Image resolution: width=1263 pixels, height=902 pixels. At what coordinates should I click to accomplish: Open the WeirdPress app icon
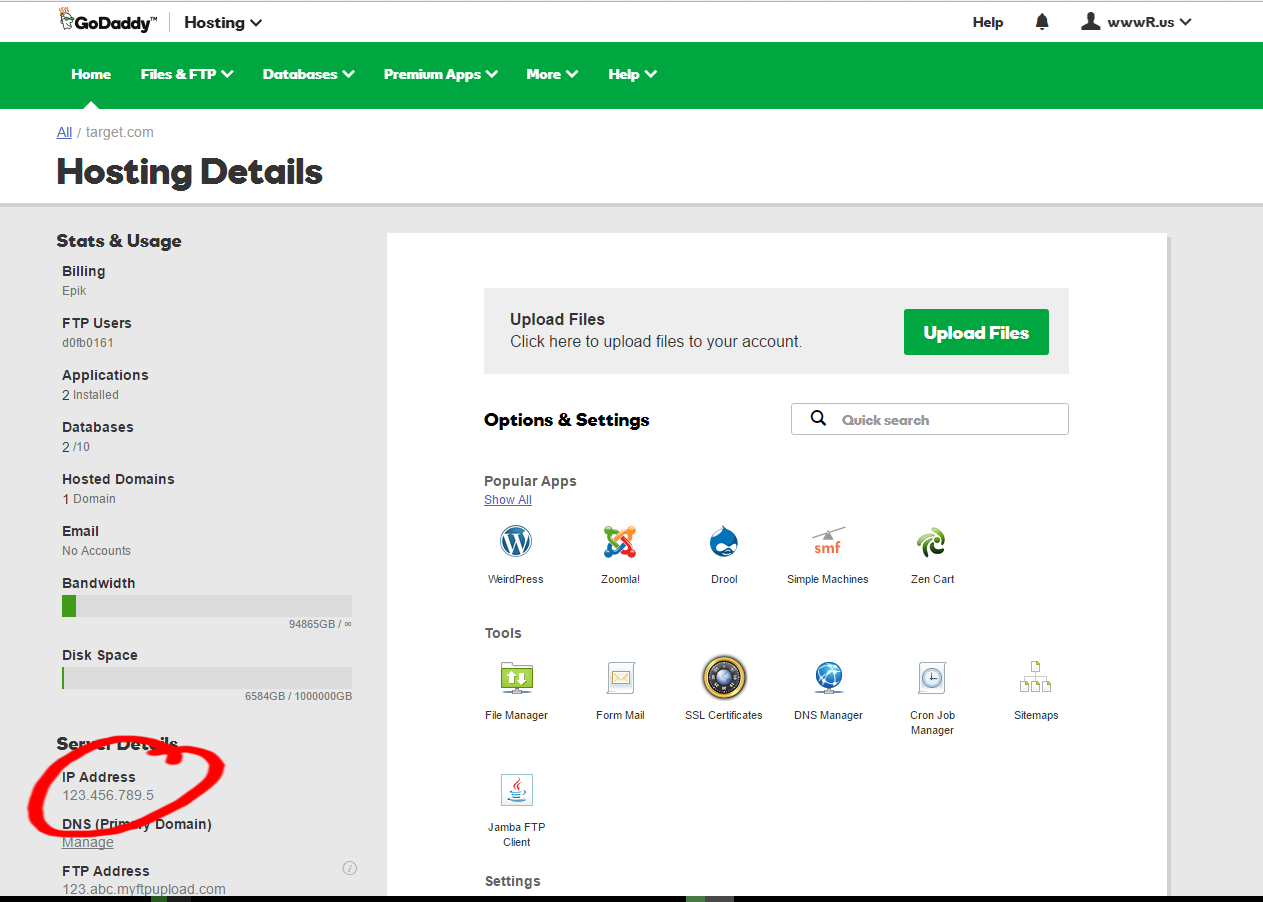(516, 543)
